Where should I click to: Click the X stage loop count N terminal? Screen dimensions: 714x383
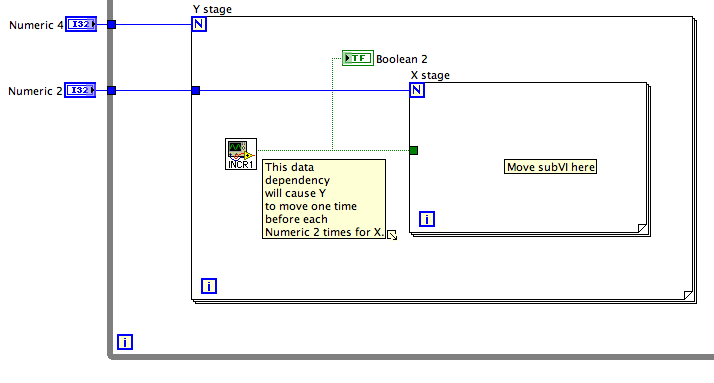point(417,90)
